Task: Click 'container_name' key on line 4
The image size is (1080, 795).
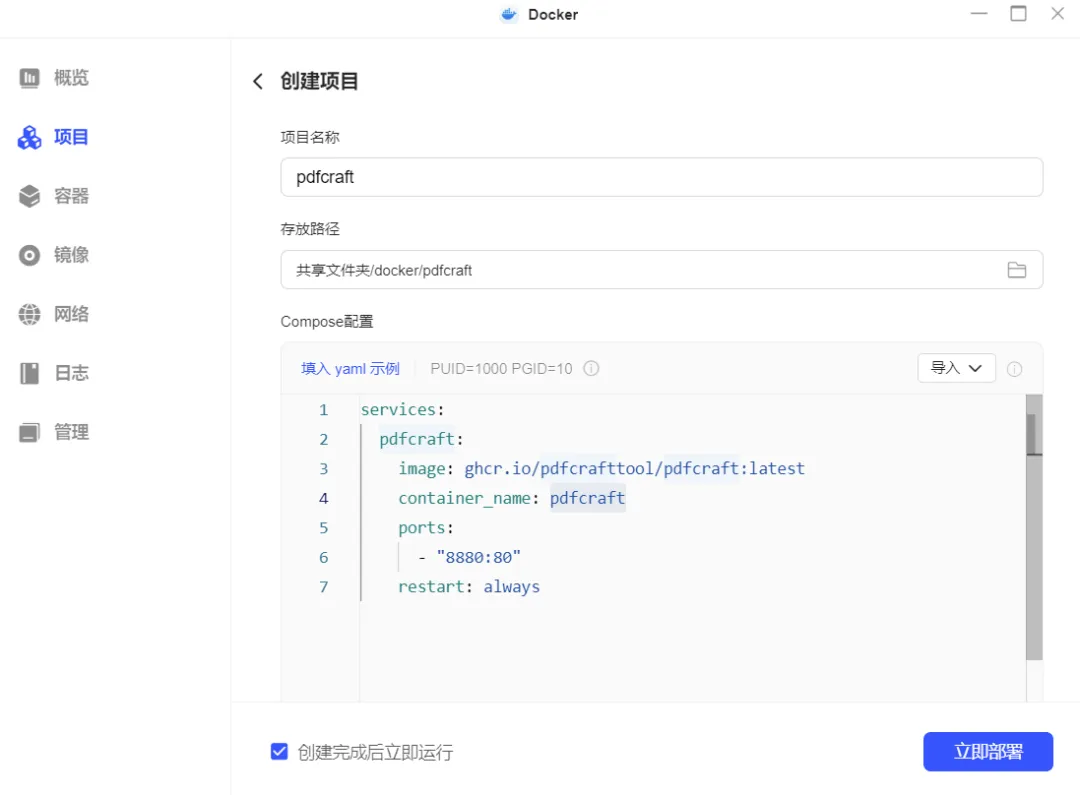Action: click(464, 498)
